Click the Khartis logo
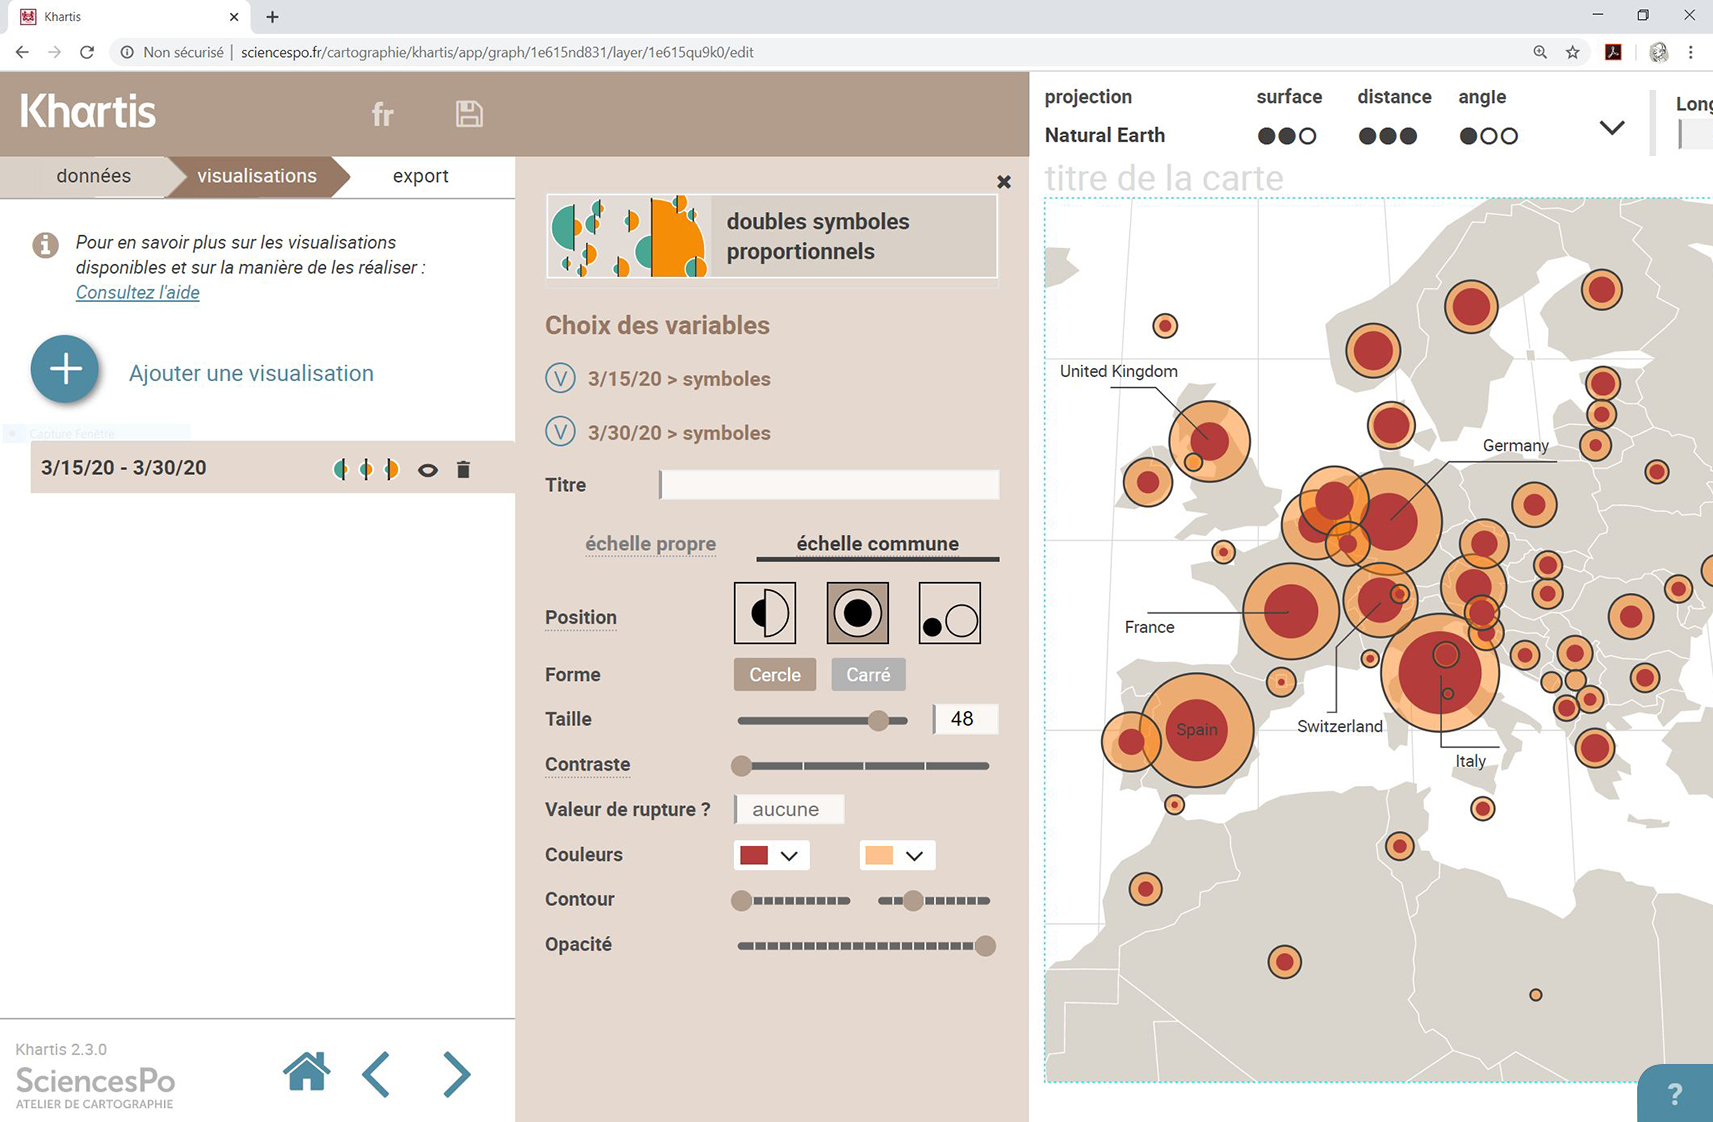The width and height of the screenshot is (1713, 1122). 88,111
